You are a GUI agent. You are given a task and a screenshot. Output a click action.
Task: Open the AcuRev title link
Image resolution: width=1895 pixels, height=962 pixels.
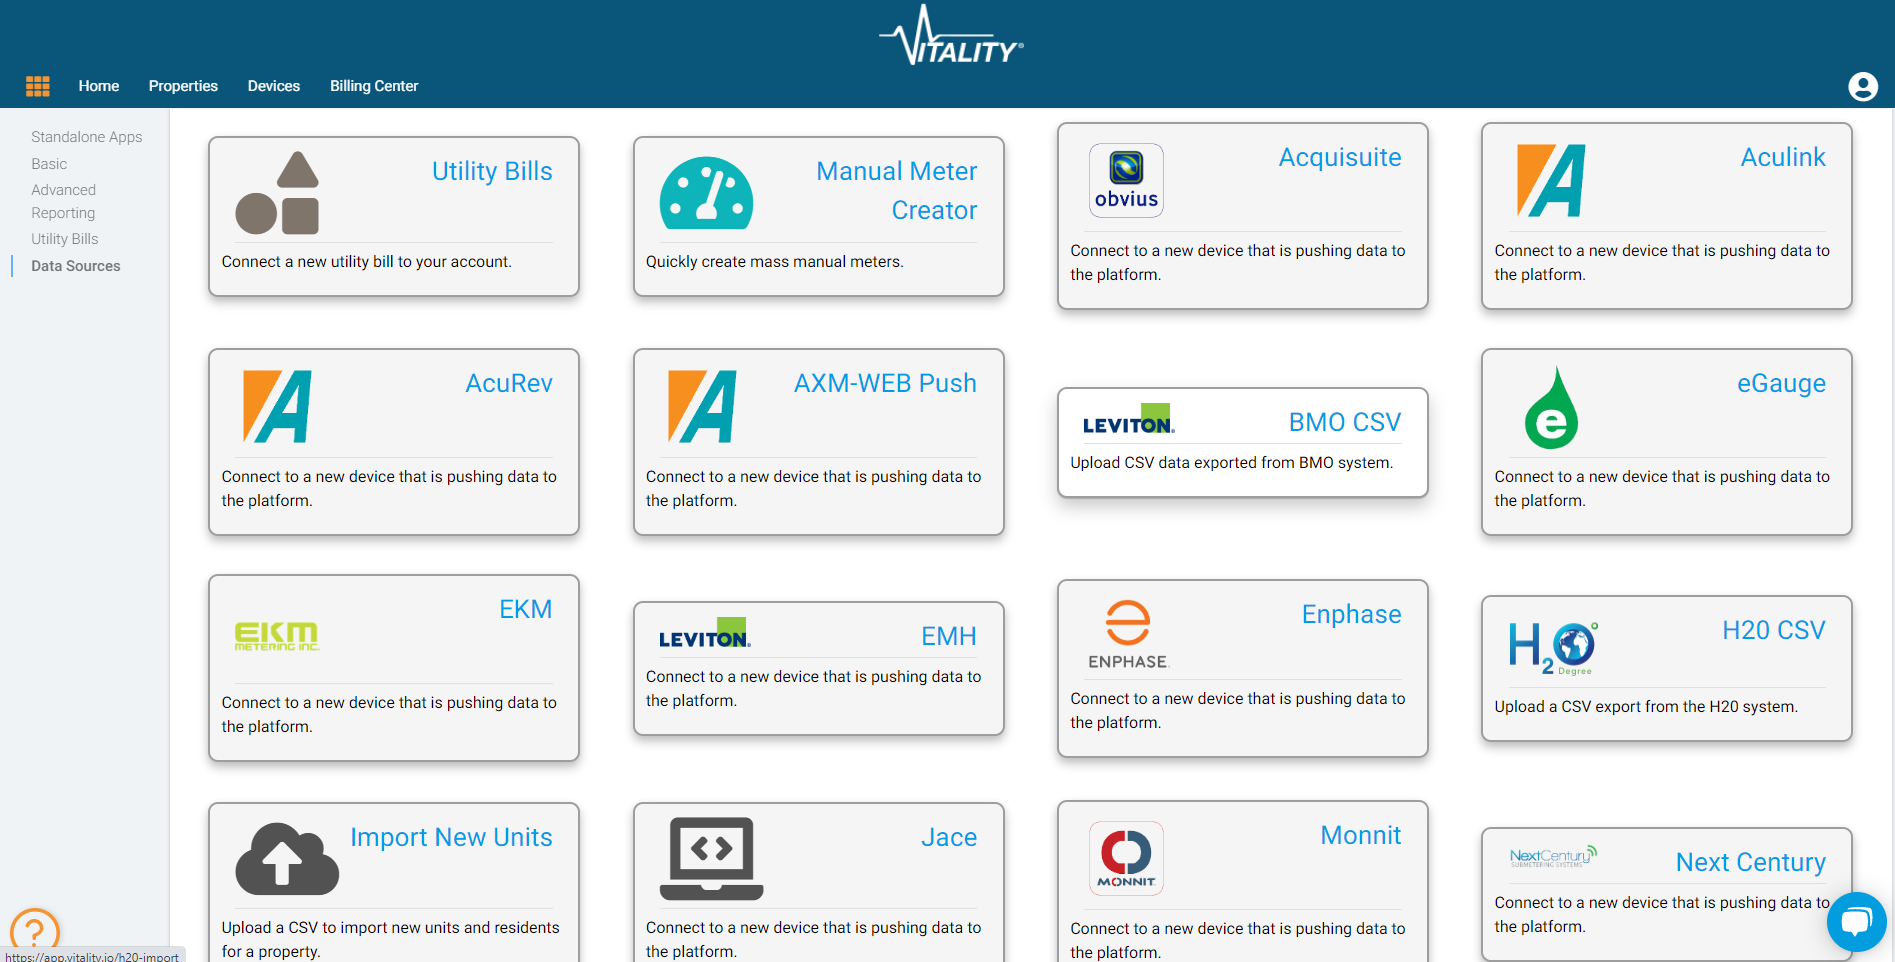click(x=509, y=383)
